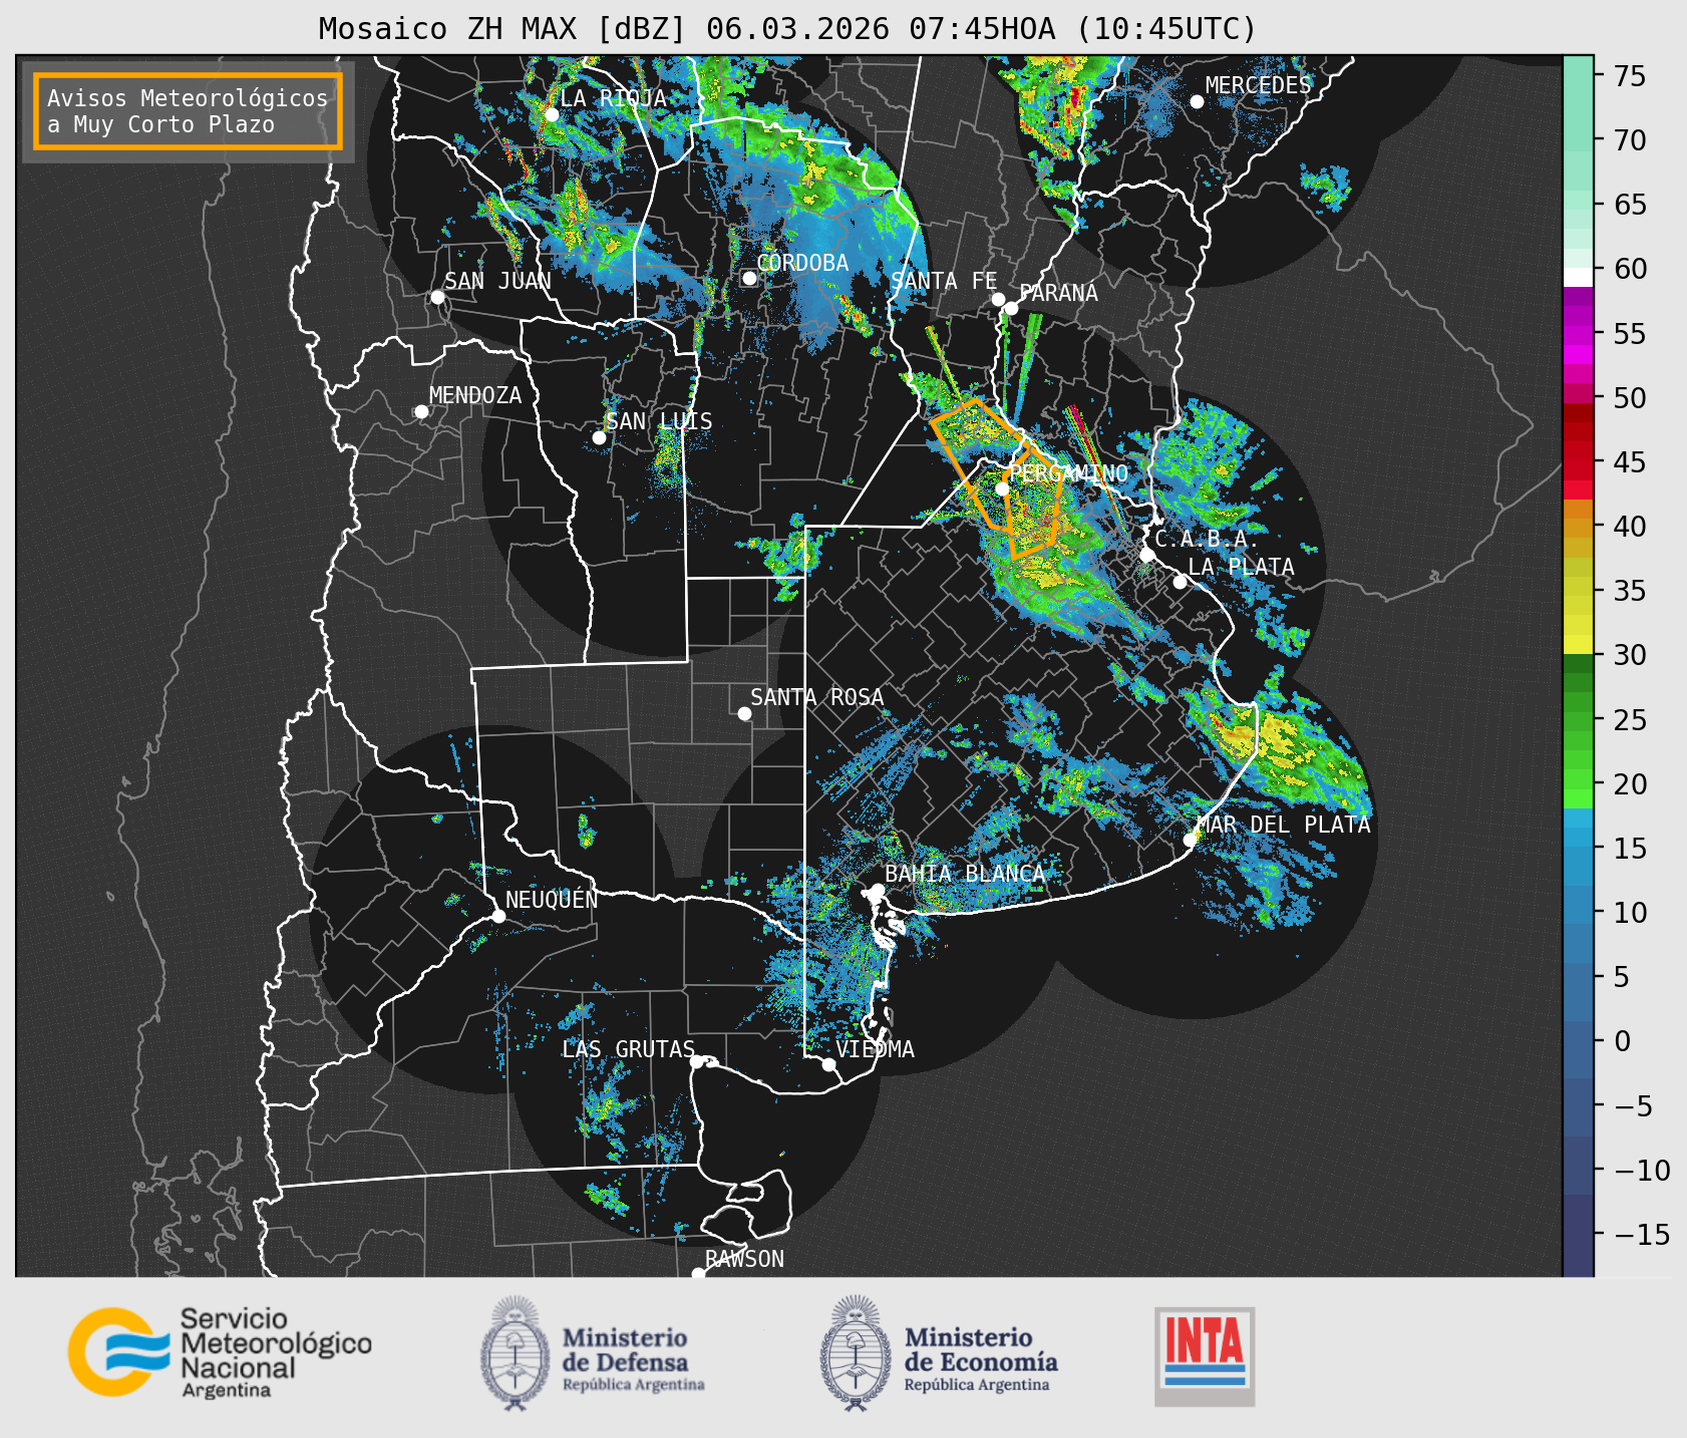This screenshot has width=1687, height=1438.
Task: Click the MAR DEL PLATA map label
Action: [1283, 825]
